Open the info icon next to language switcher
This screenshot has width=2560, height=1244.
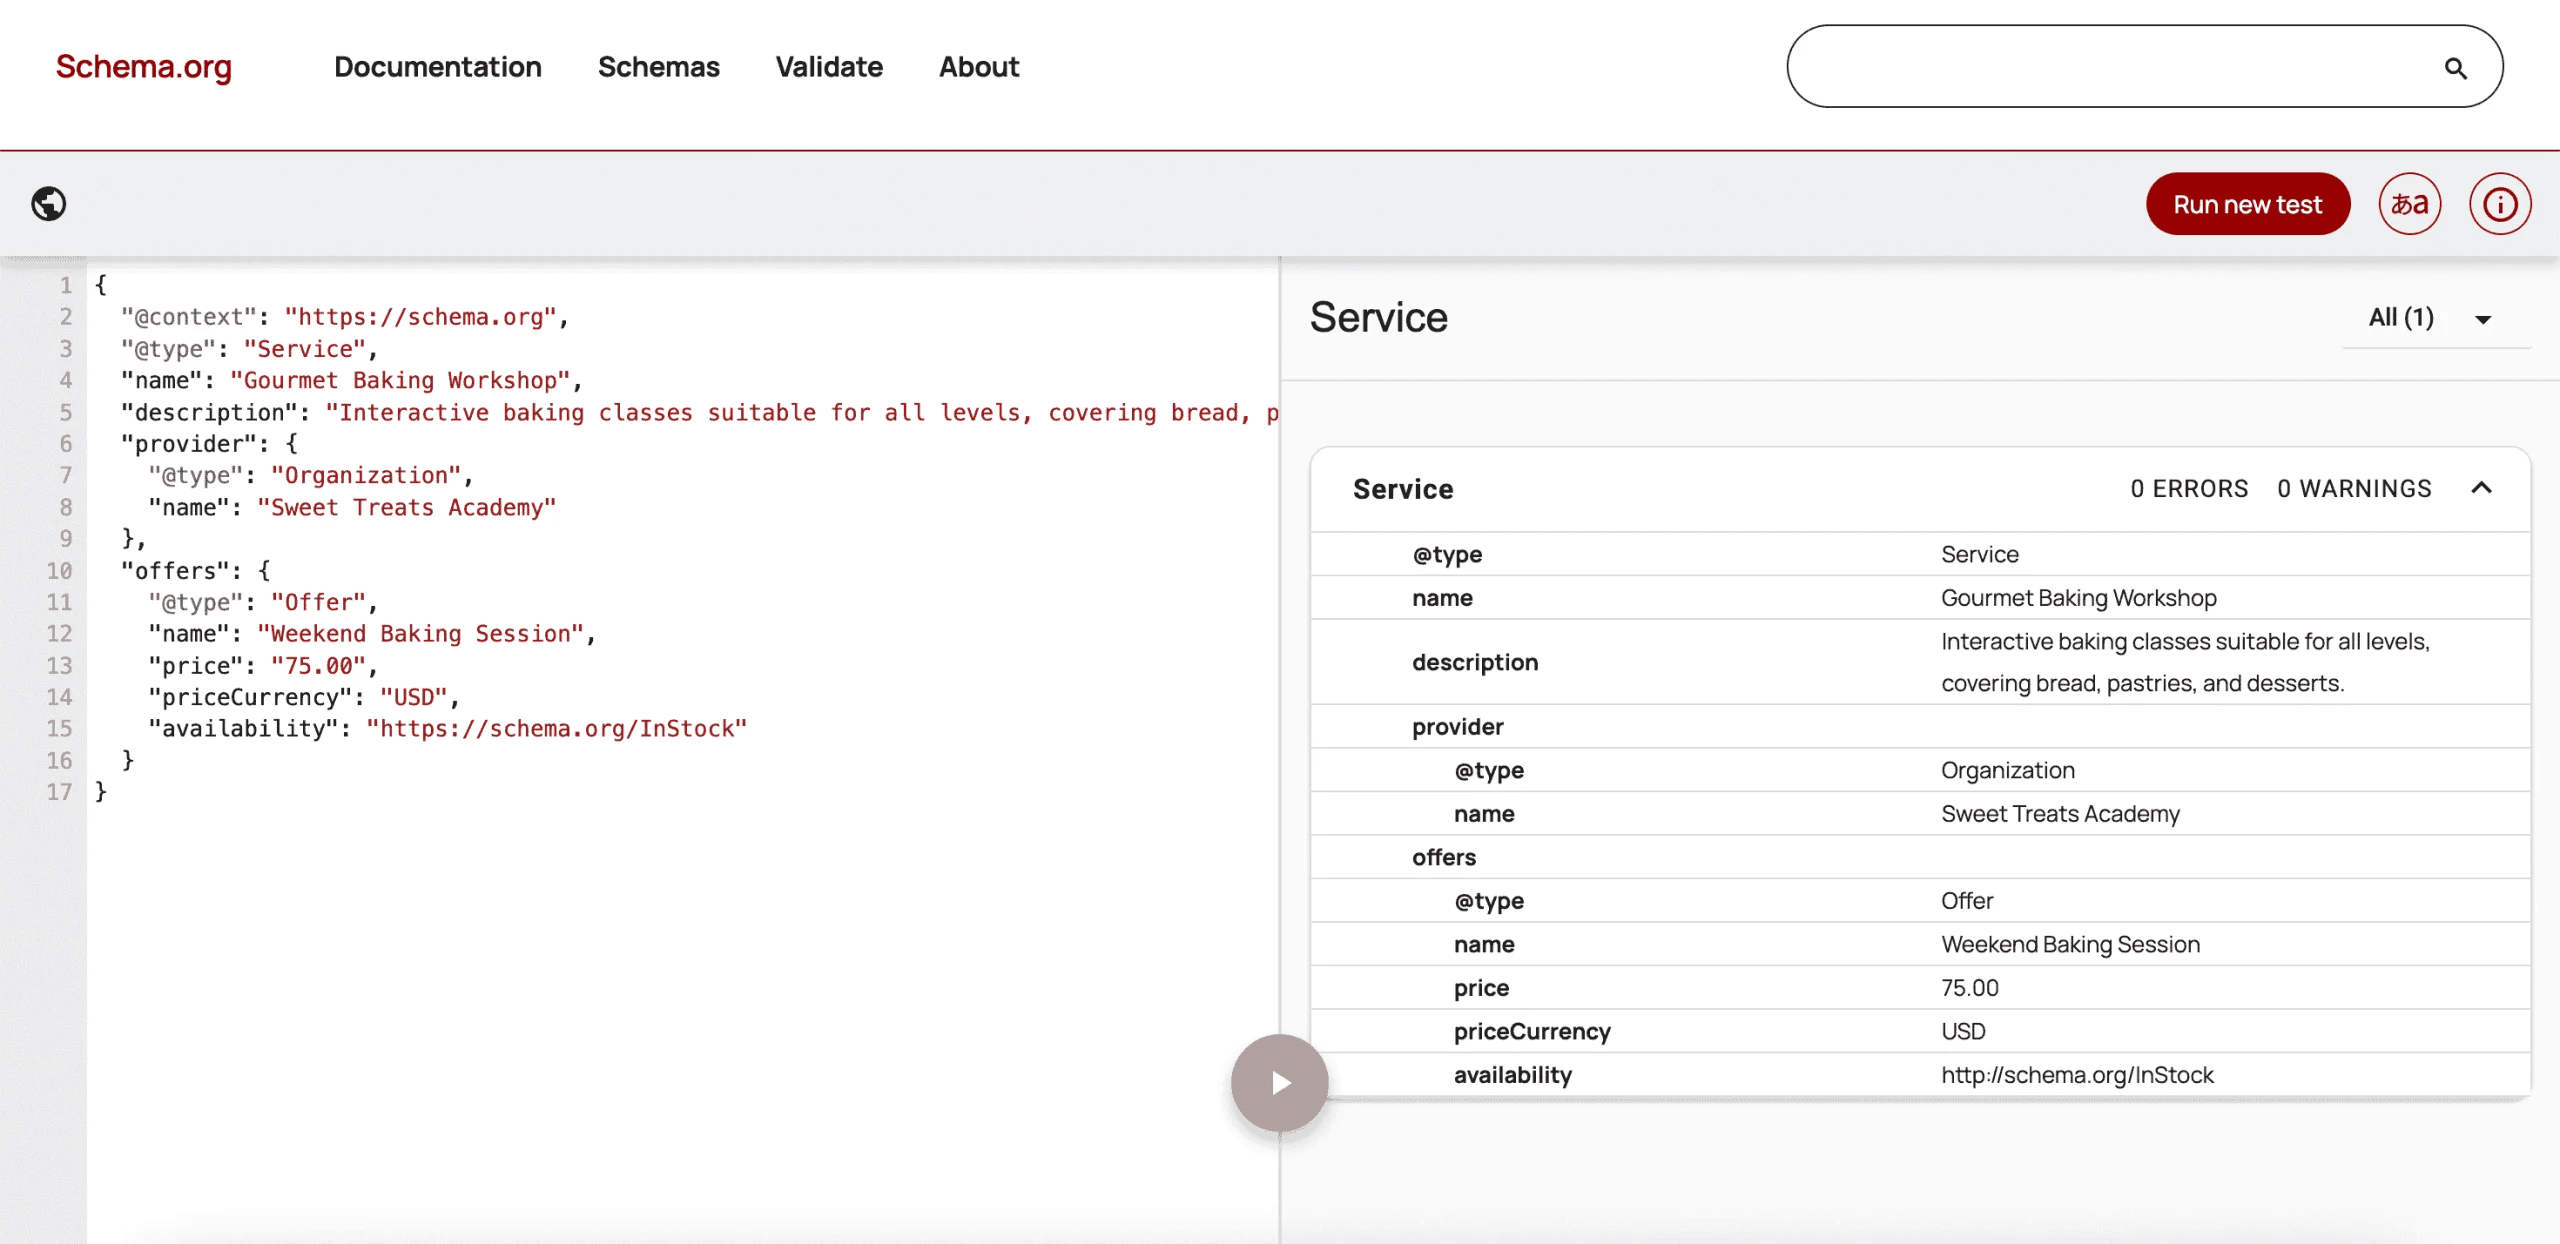2500,203
